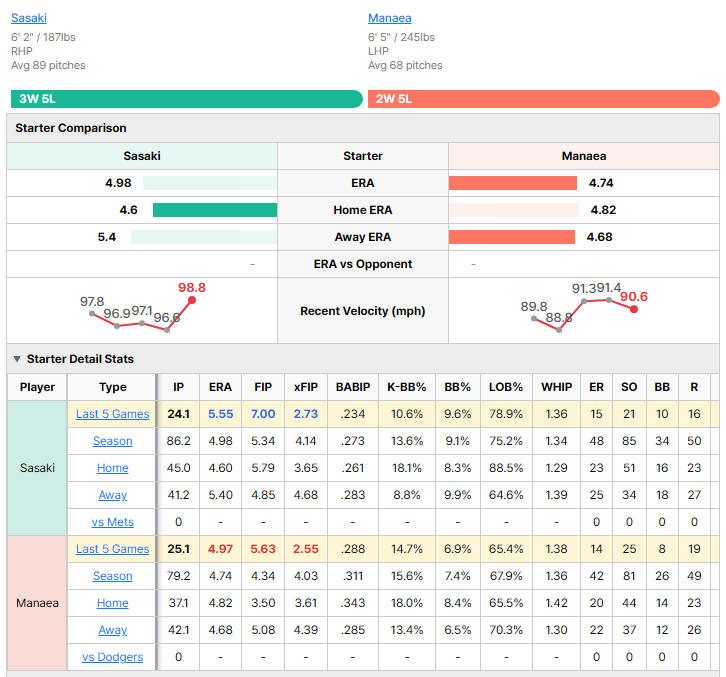
Task: Click Sasaki's green Home ERA bar
Action: click(x=215, y=210)
